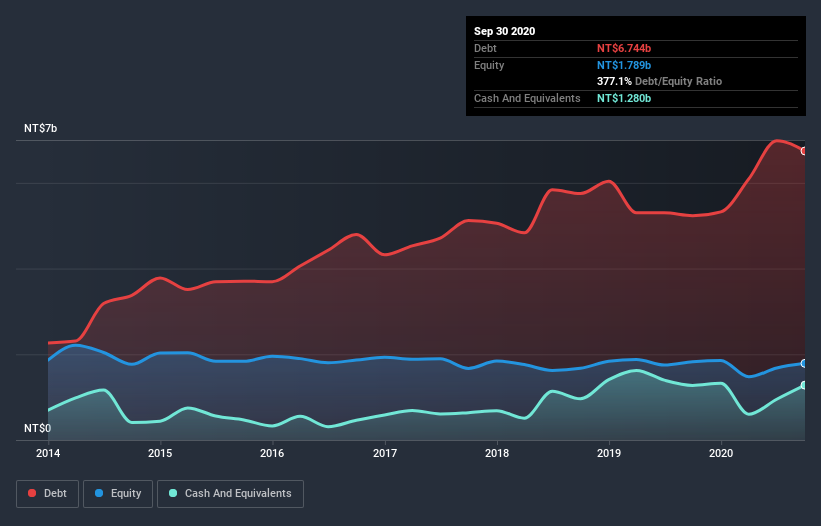The width and height of the screenshot is (821, 526).
Task: Click the NT$6.744b debt value
Action: pos(624,48)
